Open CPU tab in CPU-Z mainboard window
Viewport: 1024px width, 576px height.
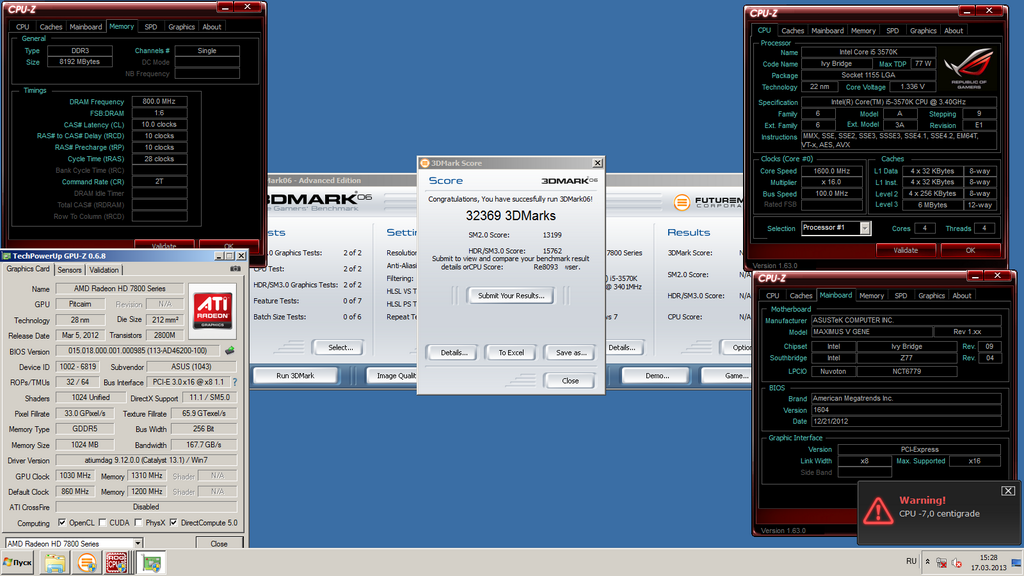773,296
